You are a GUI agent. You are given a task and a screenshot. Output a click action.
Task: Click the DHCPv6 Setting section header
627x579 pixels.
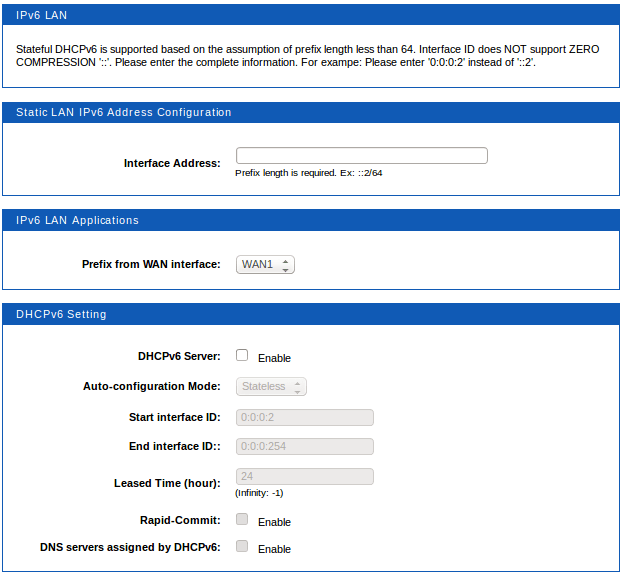[x=61, y=314]
